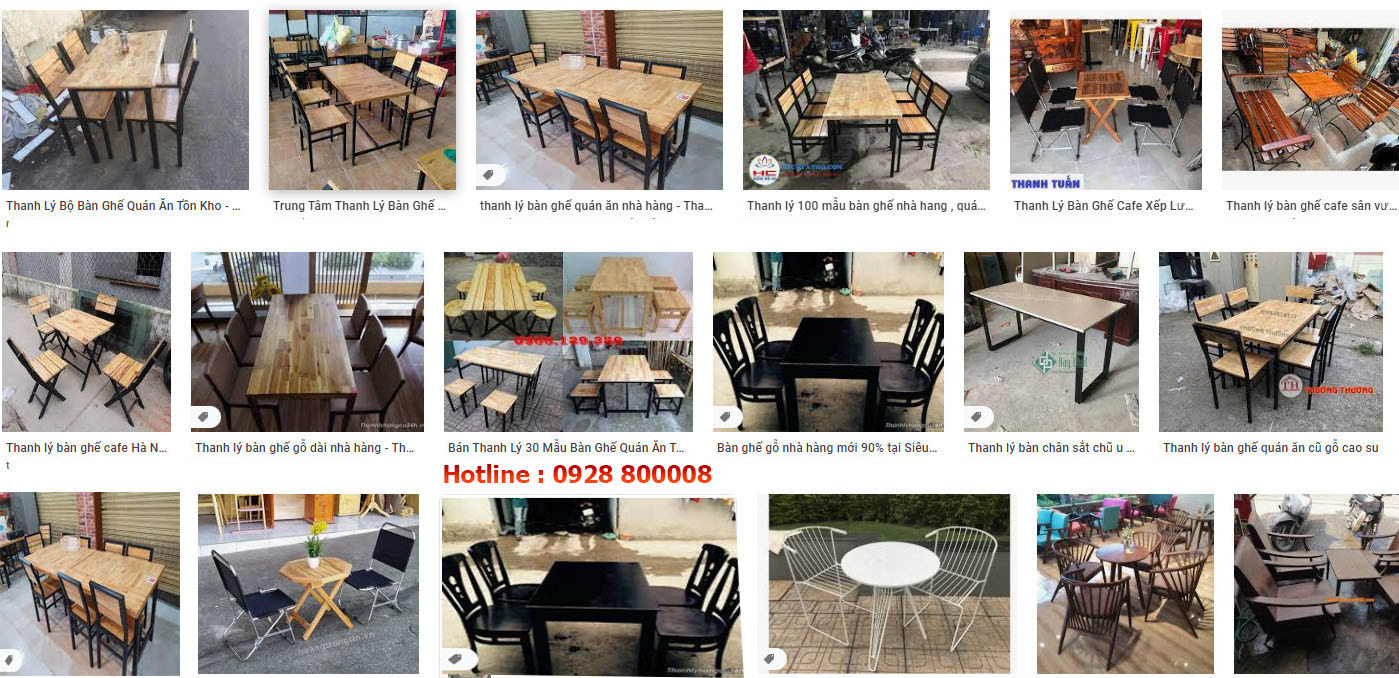1399x678 pixels.
Task: Open the 'Thanh lý bàn ghế cafe sân vườn' link
Action: coord(1311,206)
